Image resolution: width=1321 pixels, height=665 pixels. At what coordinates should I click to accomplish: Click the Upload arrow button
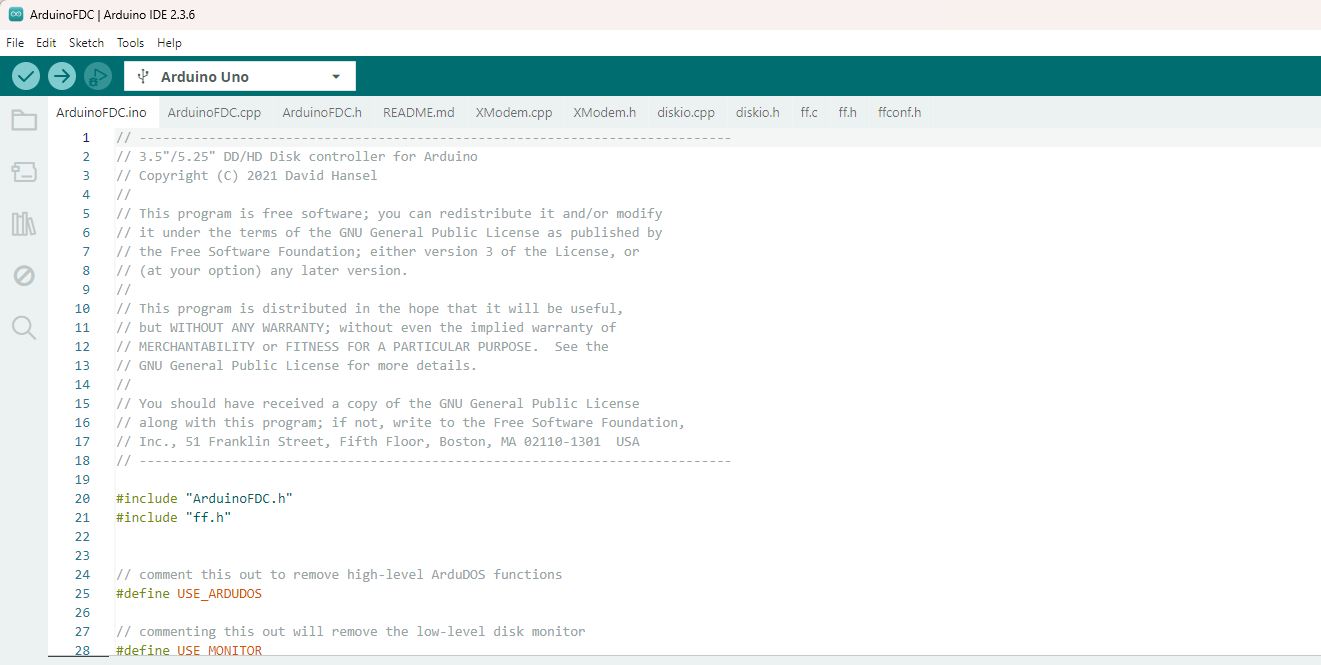pyautogui.click(x=62, y=76)
